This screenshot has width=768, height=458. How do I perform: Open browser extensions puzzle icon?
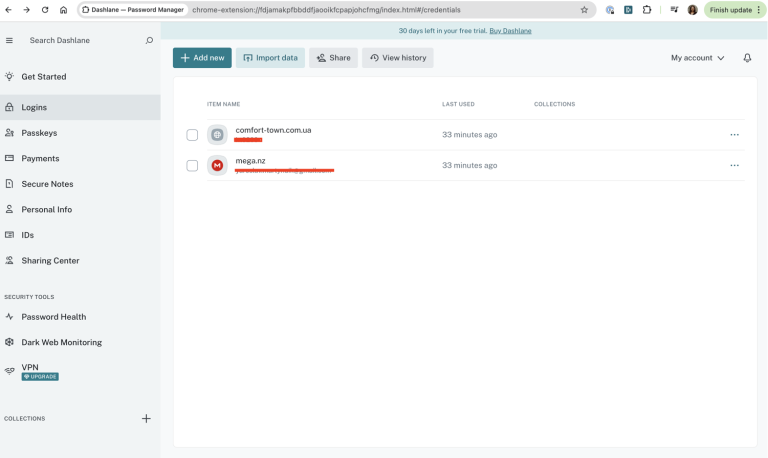point(647,10)
